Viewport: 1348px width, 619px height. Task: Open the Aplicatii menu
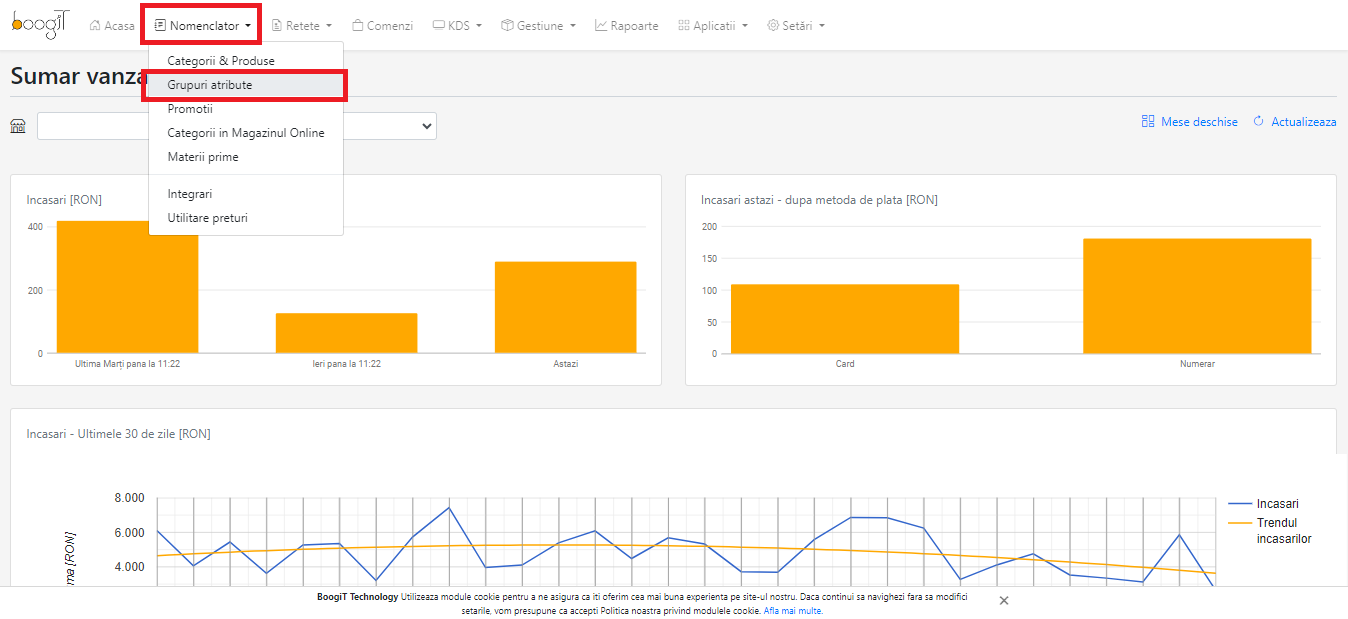click(713, 26)
